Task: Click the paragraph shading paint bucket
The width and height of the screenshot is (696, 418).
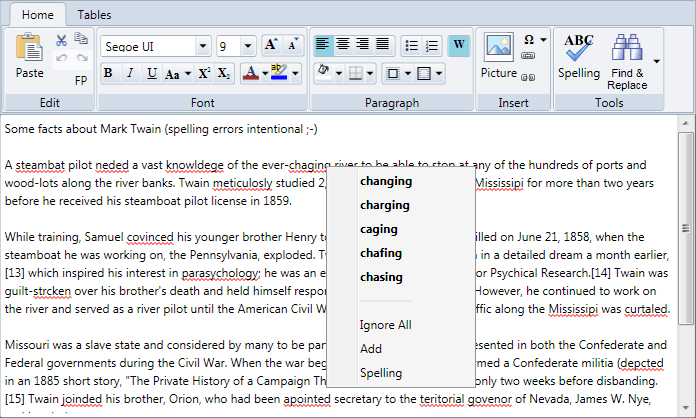Action: tap(324, 73)
